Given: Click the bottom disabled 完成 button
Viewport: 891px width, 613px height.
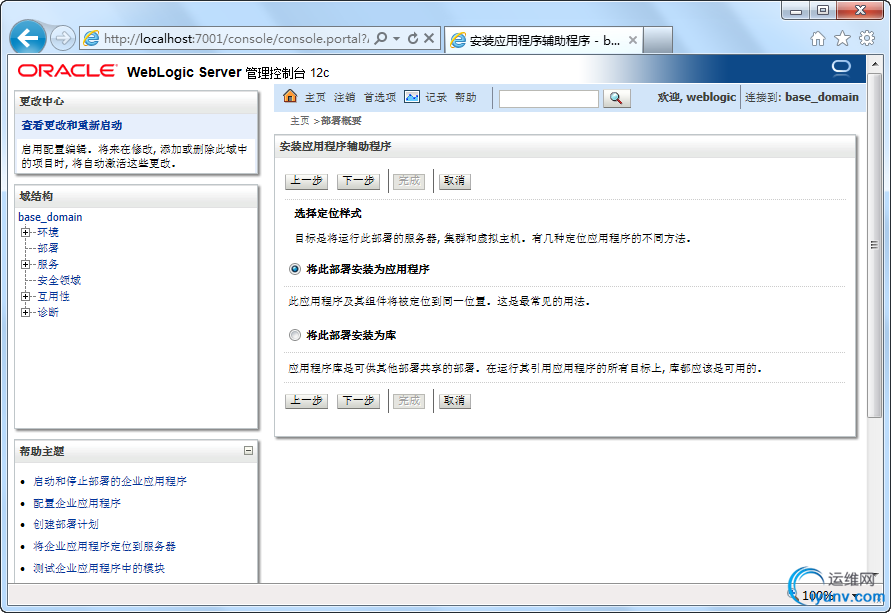Looking at the screenshot, I should (409, 401).
